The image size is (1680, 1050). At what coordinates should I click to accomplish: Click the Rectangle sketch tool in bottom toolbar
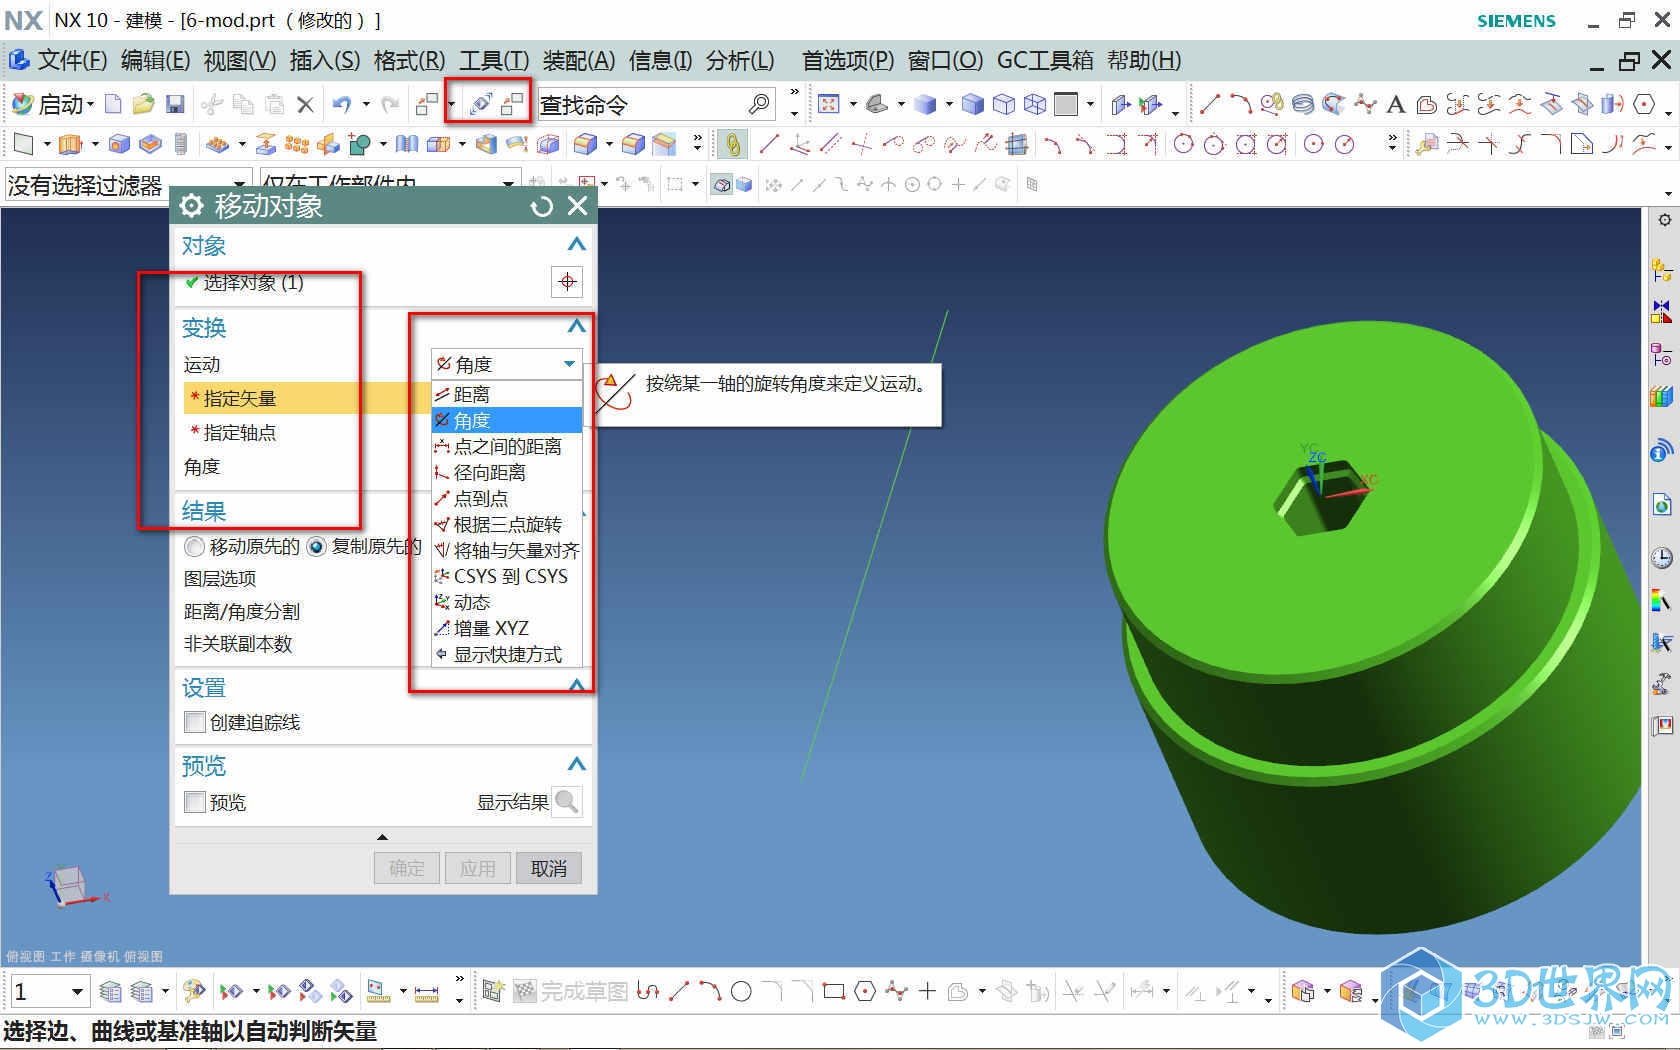point(834,991)
